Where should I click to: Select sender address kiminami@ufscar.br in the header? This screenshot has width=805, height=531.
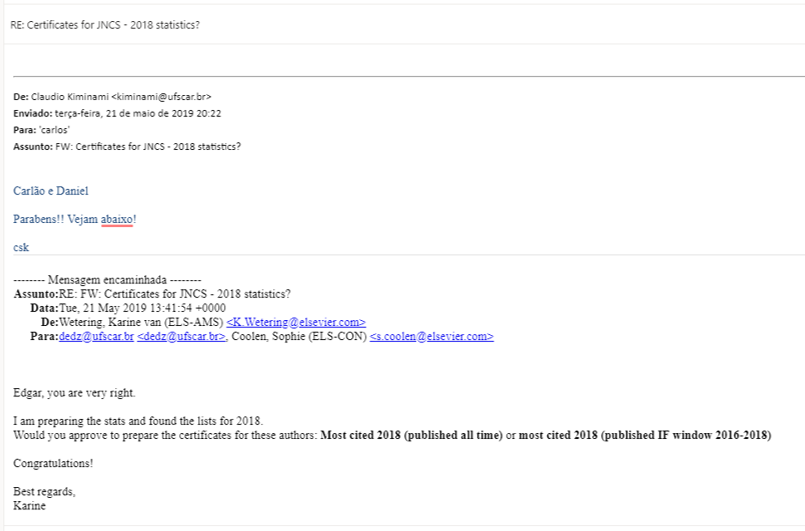(161, 97)
